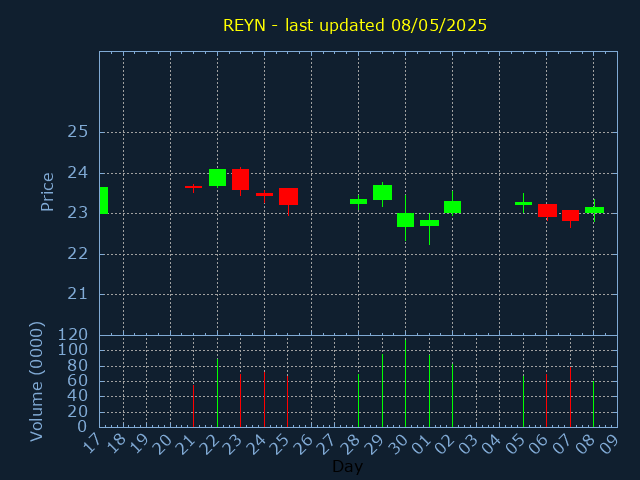Viewport: 640px width, 480px height.
Task: Click the green volume bar for day 08
Action: point(593,404)
